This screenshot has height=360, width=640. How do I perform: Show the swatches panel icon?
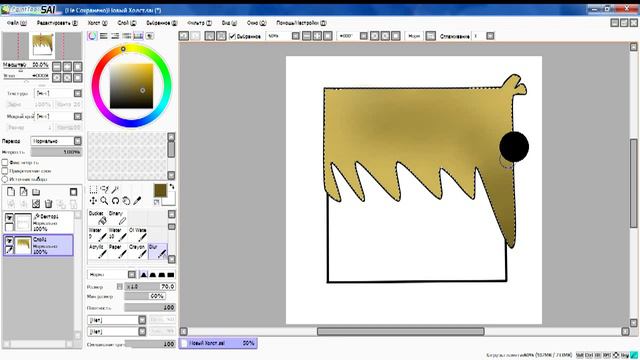[138, 36]
